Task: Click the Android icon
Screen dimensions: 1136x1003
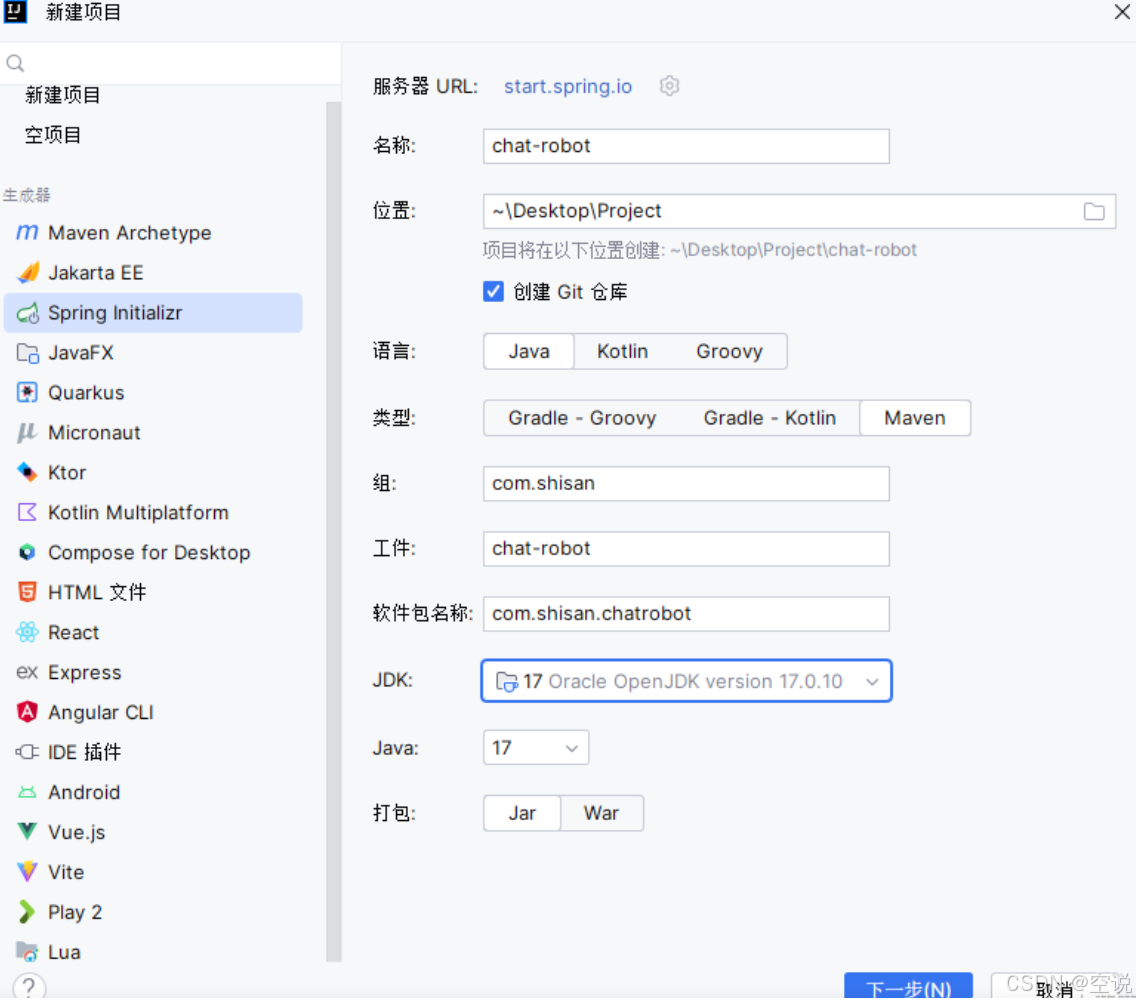Action: click(28, 792)
